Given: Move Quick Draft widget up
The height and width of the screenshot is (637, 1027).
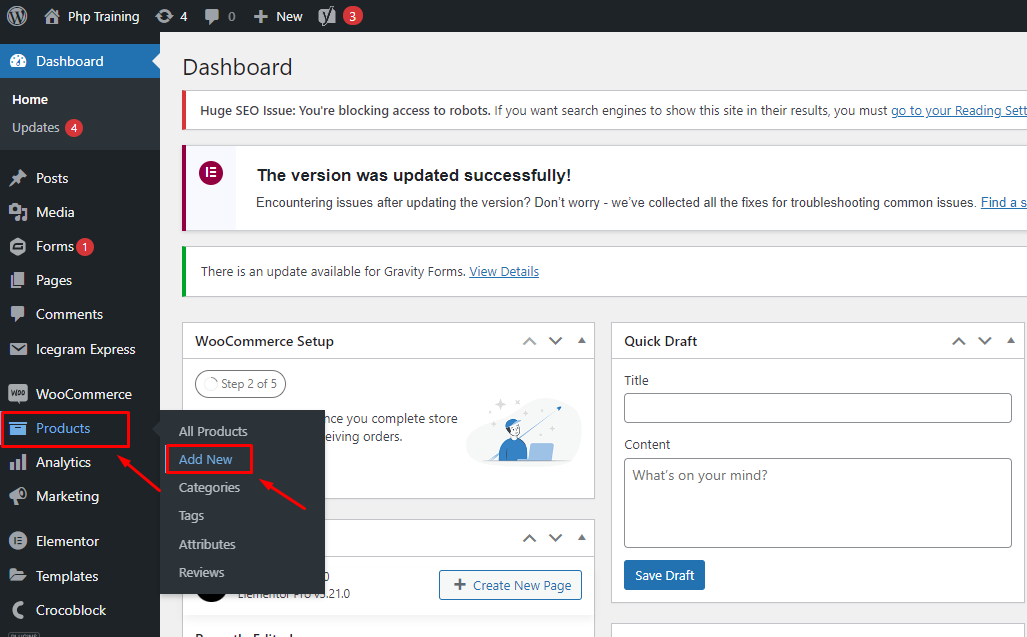Looking at the screenshot, I should (958, 341).
